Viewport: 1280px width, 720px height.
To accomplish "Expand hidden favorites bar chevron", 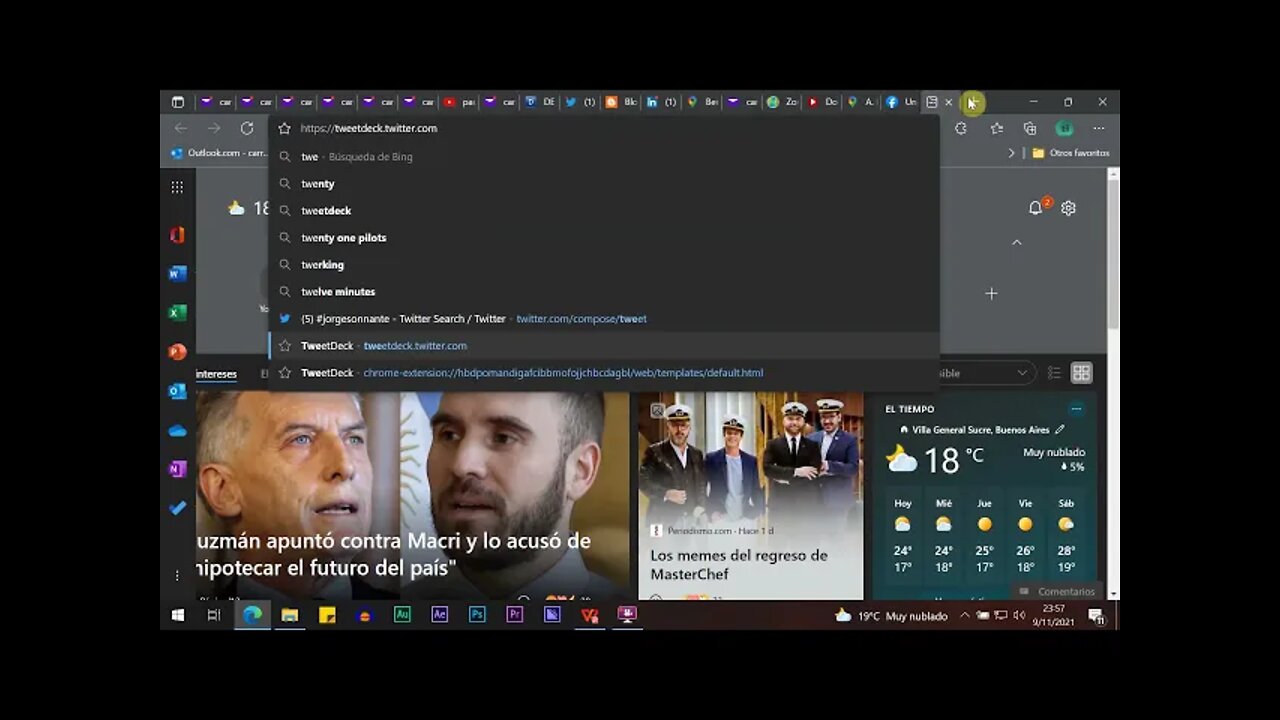I will [x=1011, y=153].
